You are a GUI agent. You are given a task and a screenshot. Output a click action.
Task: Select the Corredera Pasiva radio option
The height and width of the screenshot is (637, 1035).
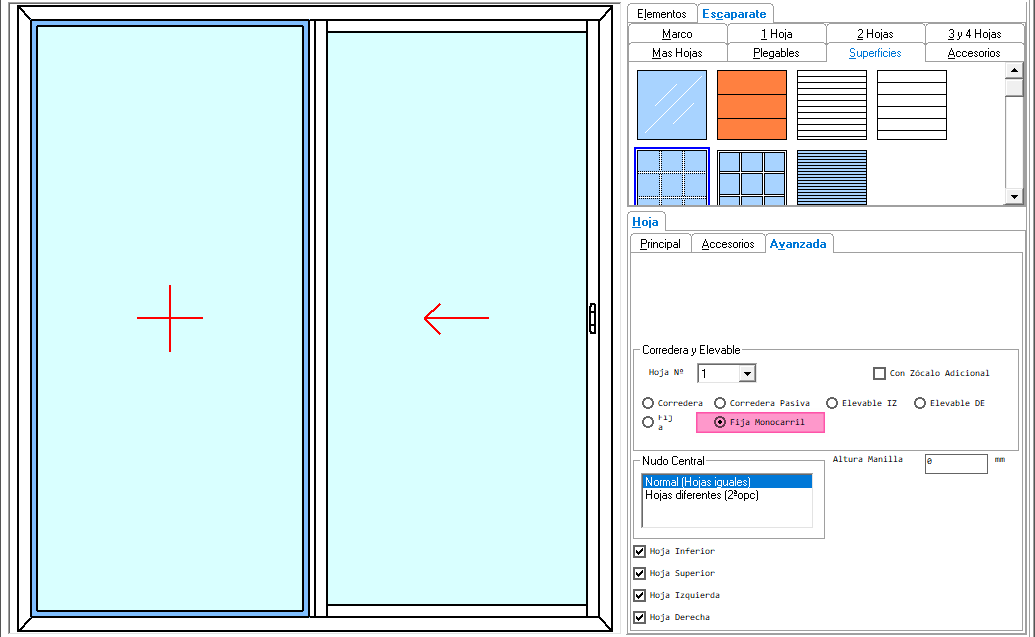(x=720, y=403)
